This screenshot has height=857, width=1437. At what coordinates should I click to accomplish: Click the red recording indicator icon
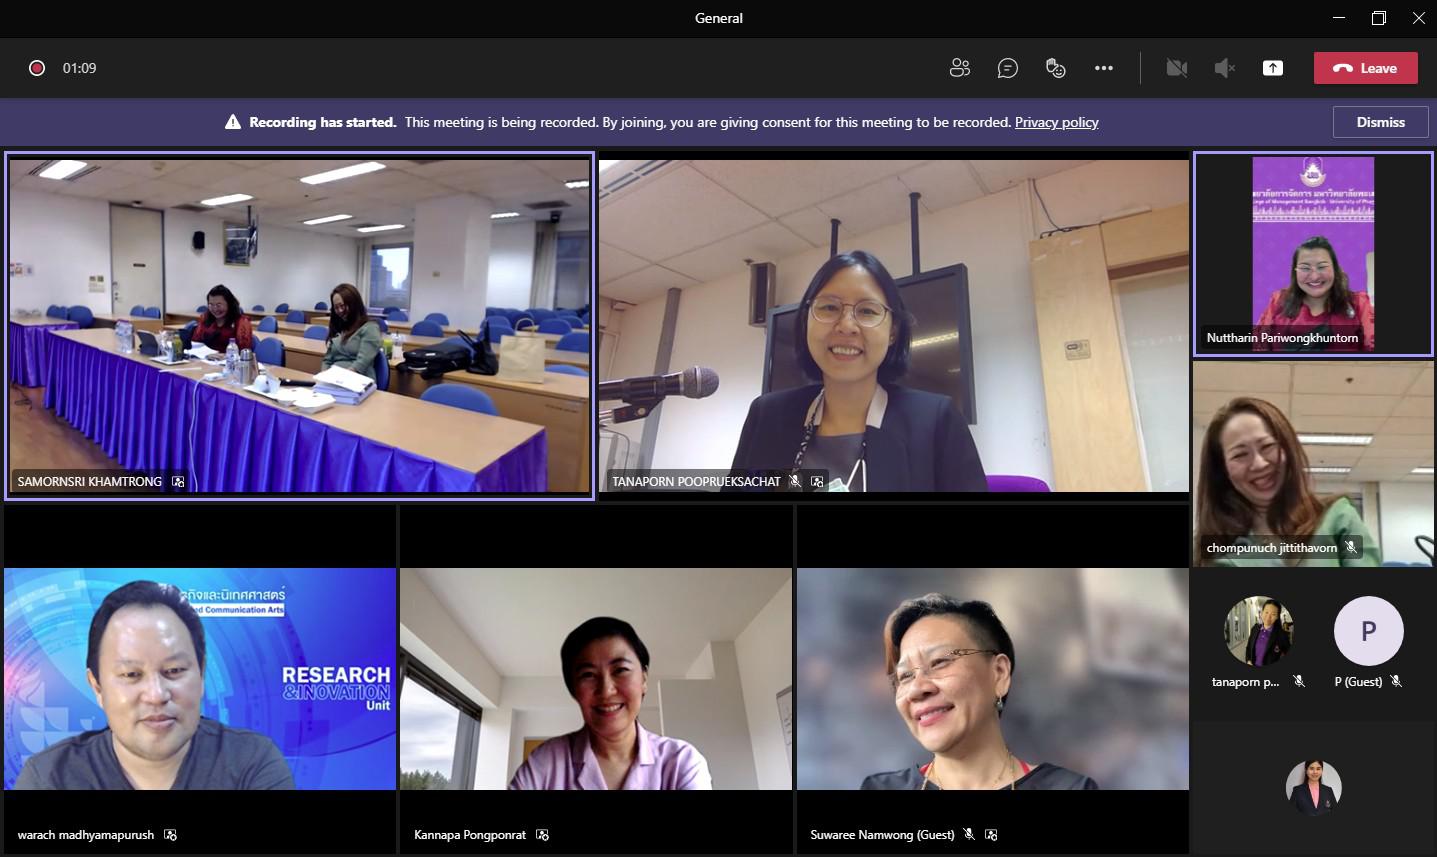[37, 68]
